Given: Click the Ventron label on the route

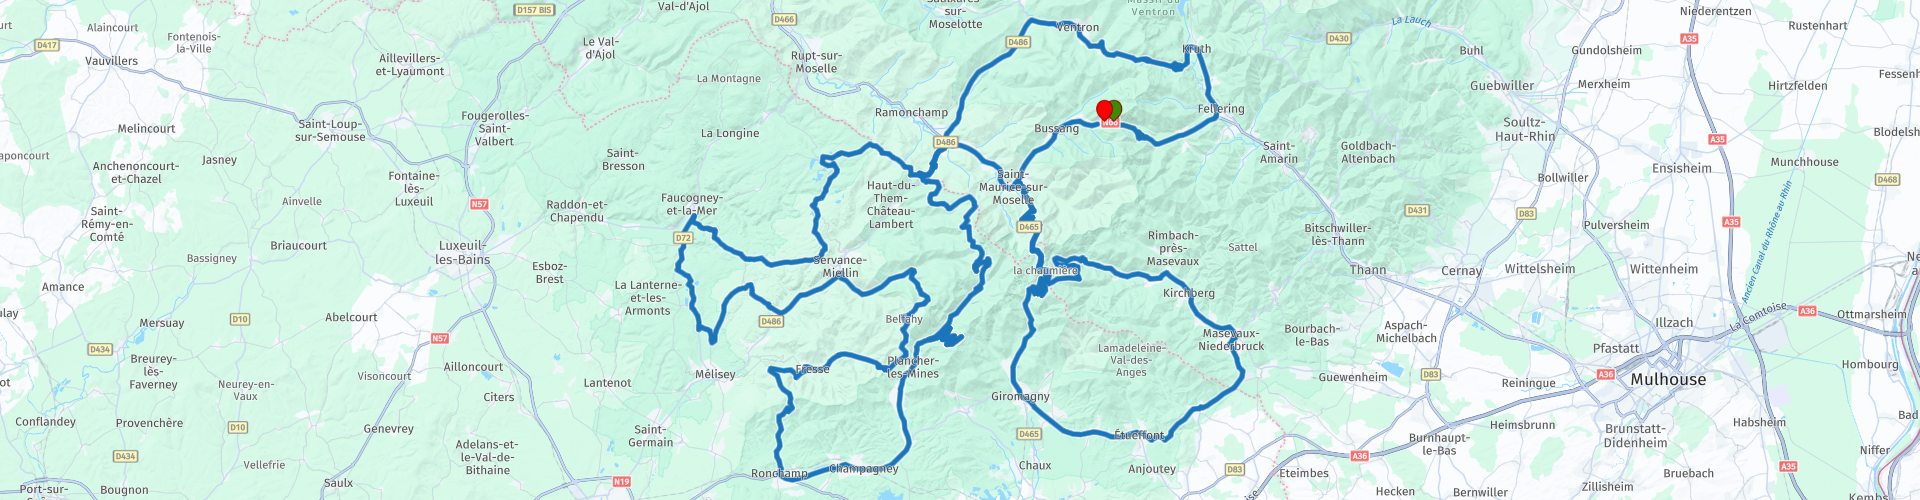Looking at the screenshot, I should coord(1078,28).
